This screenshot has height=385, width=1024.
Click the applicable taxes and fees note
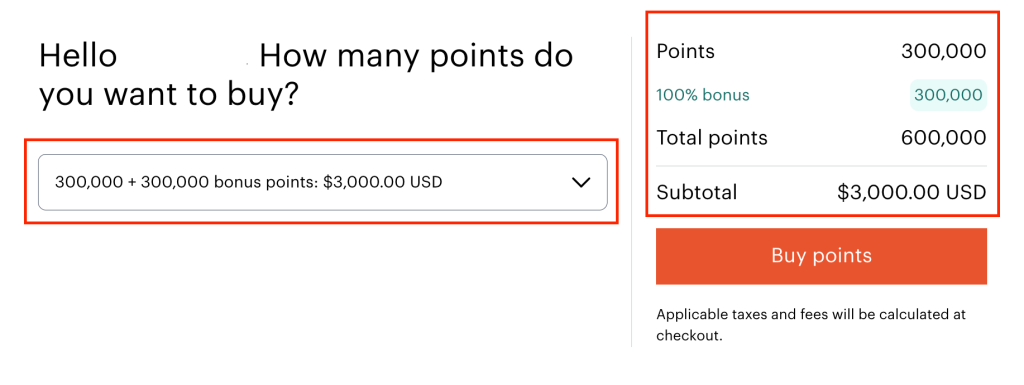click(811, 325)
